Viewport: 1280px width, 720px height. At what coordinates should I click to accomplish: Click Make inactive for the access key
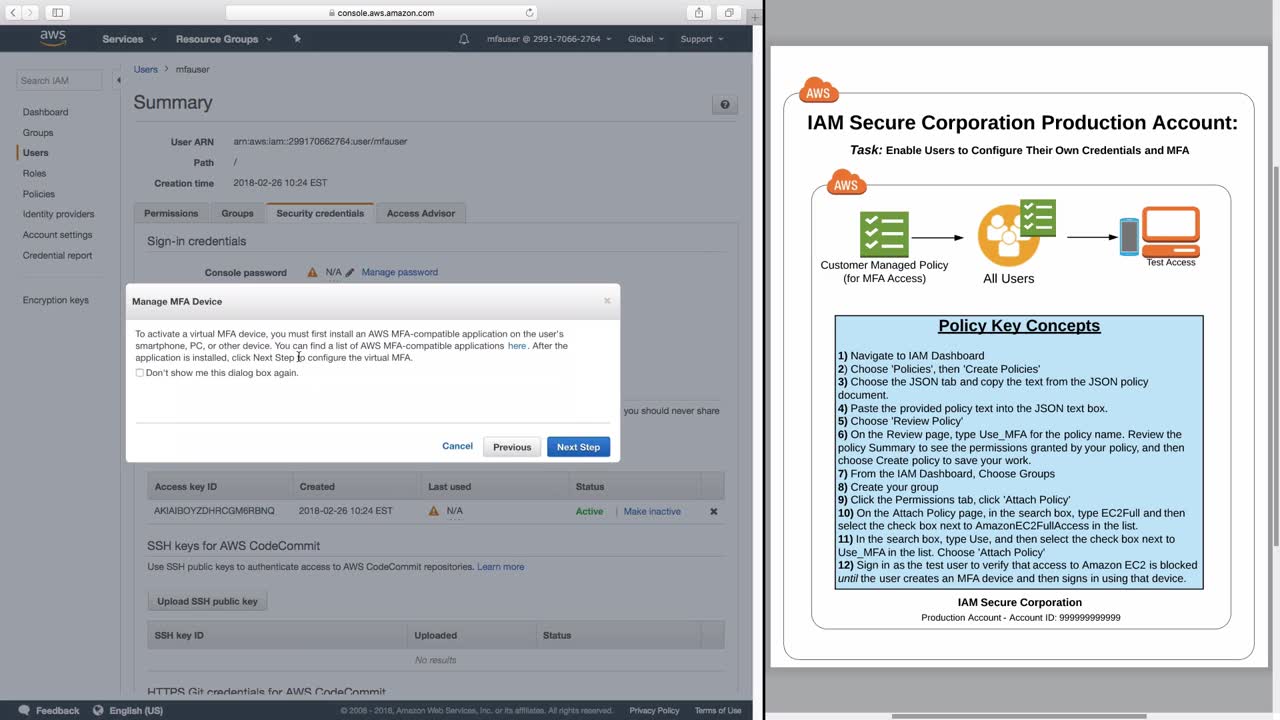[652, 511]
